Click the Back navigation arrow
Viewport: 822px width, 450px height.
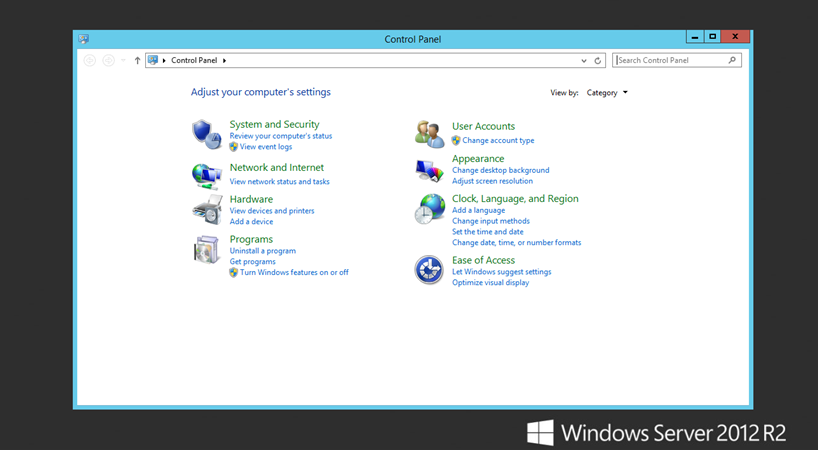pos(90,61)
